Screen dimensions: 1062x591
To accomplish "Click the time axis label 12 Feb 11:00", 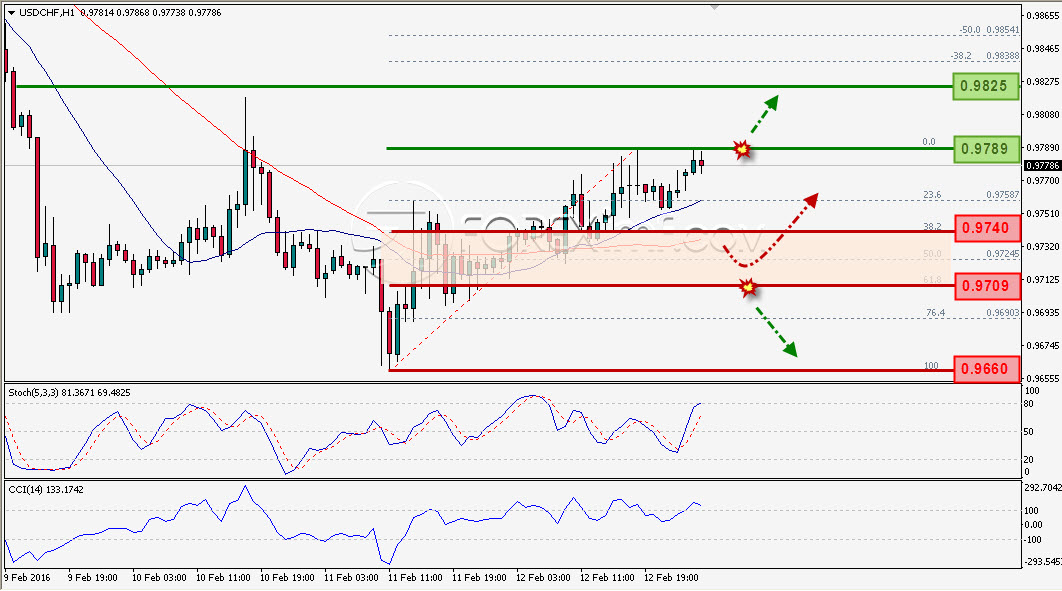I will (608, 578).
